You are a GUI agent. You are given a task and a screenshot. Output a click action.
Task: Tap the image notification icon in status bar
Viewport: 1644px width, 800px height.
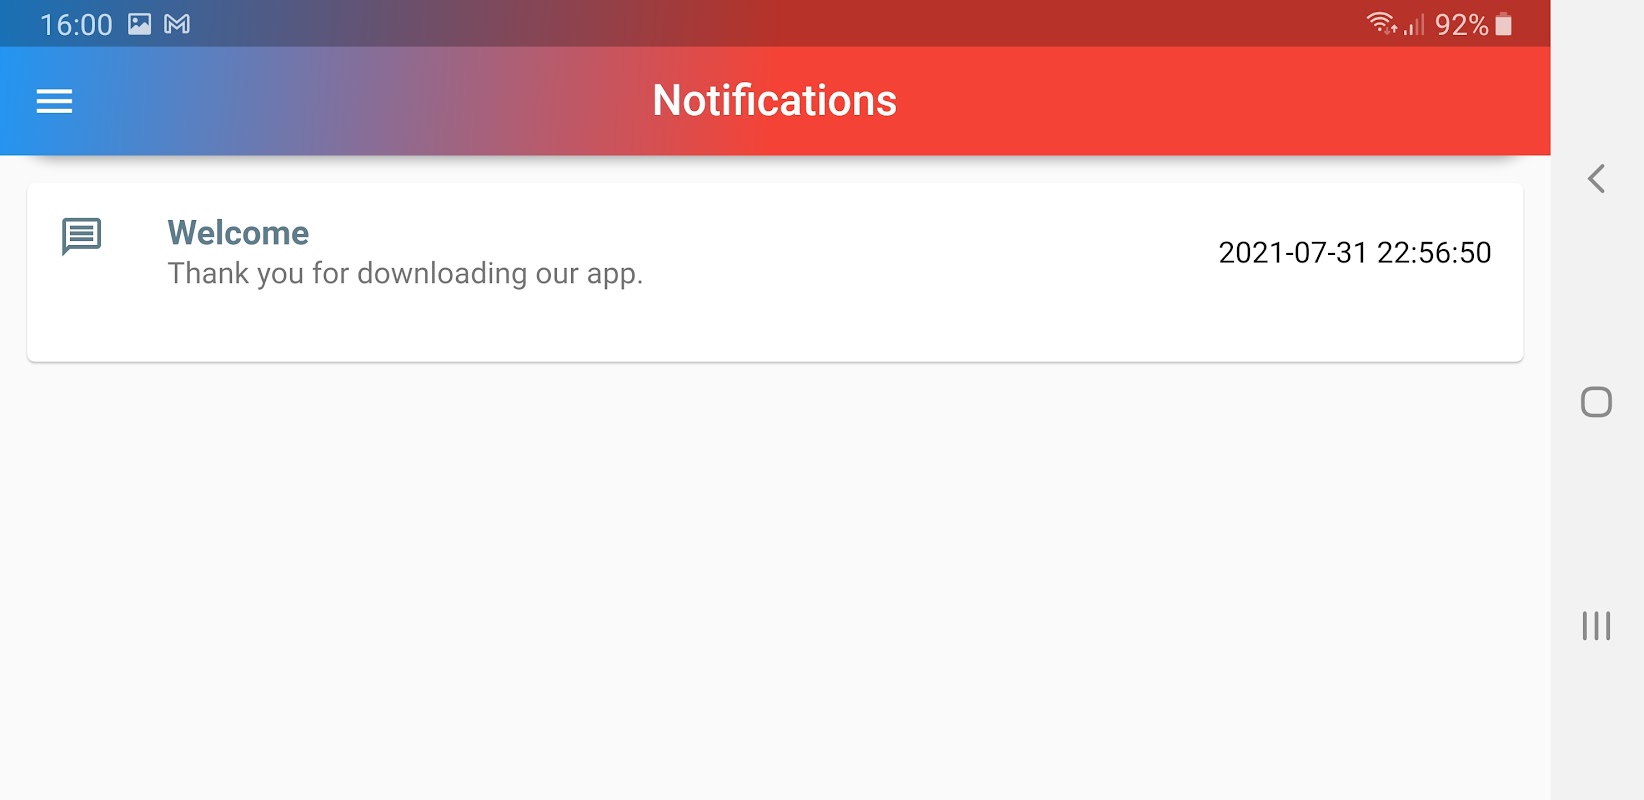140,24
